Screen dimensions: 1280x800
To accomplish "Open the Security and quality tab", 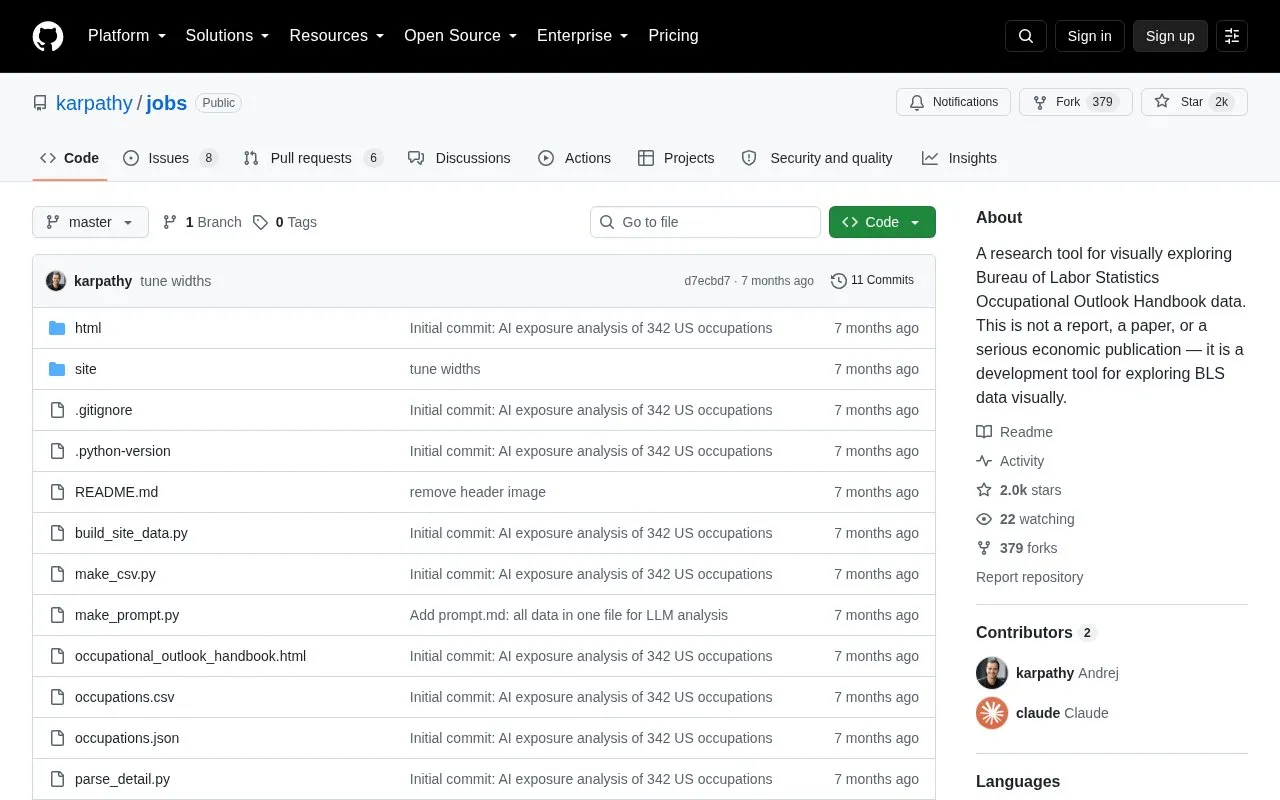I will click(x=817, y=158).
